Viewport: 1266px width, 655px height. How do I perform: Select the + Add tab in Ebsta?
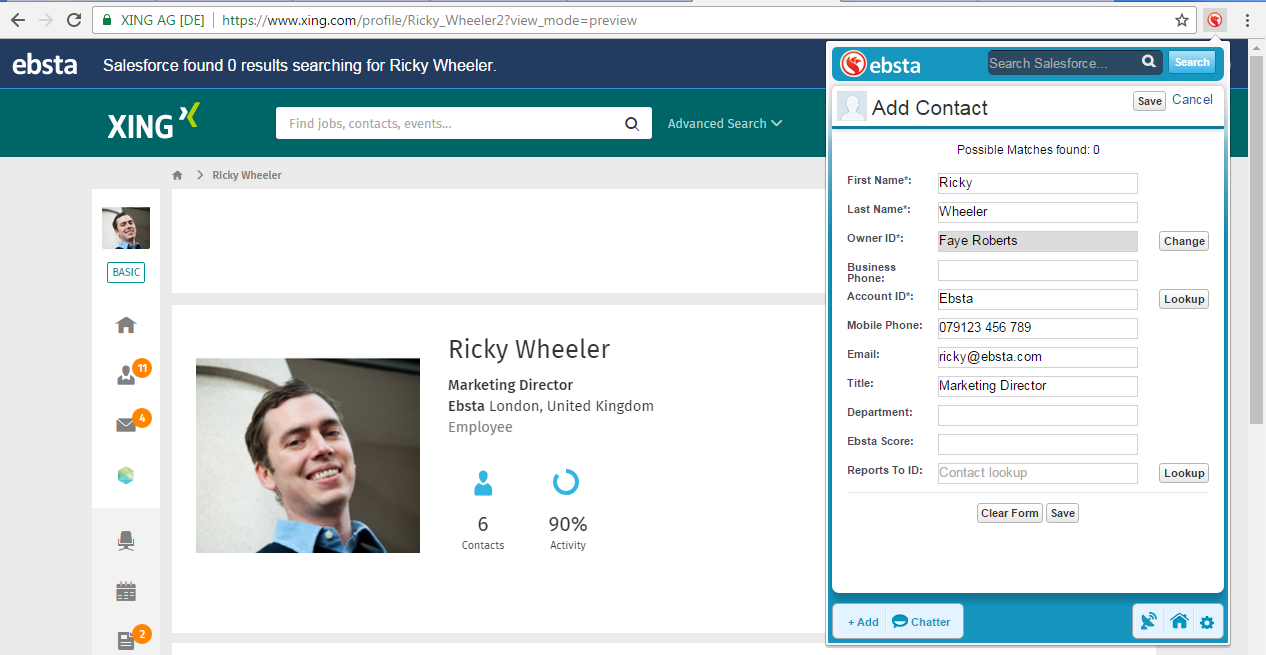pyautogui.click(x=862, y=622)
